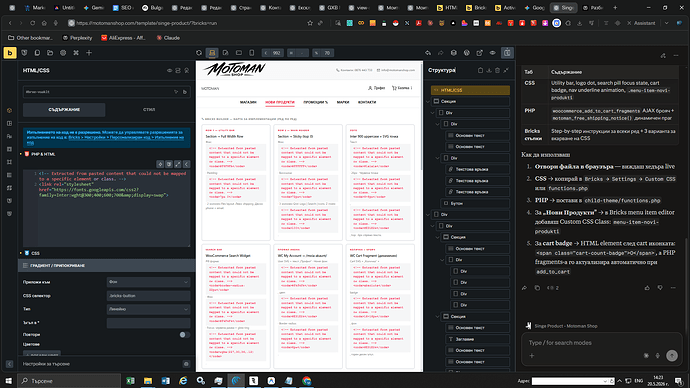Click НОВИ ПРОДУКТИ in the site menu

point(280,102)
